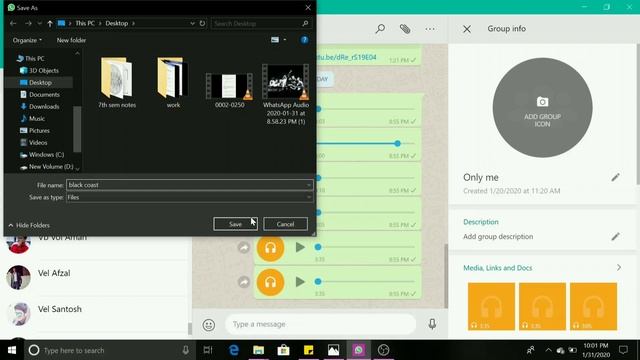Click Hide Folders in Save As dialog
The width and height of the screenshot is (640, 360).
[x=29, y=225]
